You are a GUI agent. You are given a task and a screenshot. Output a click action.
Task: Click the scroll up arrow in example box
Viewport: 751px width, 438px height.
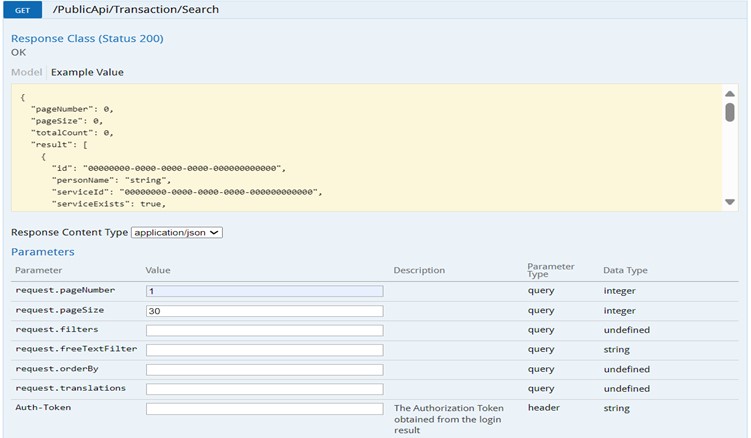730,93
